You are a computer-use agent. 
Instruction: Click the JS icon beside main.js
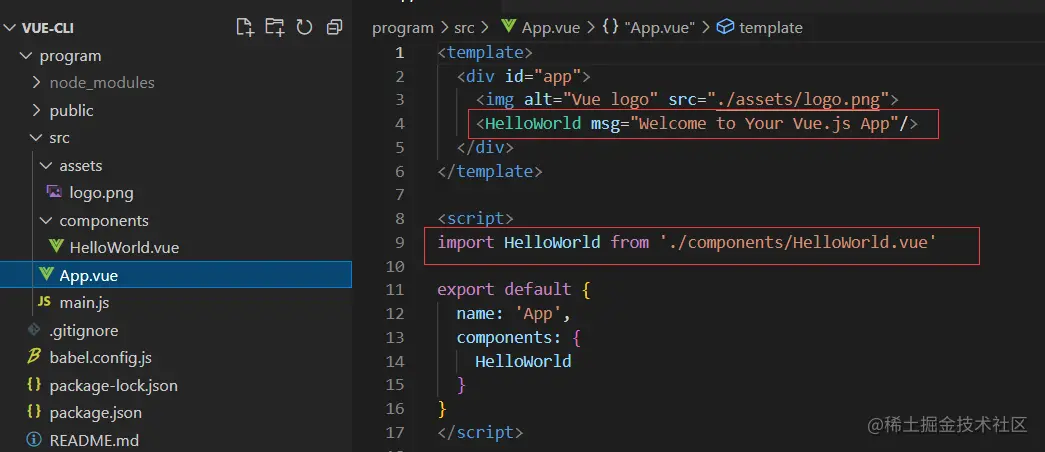pos(44,302)
